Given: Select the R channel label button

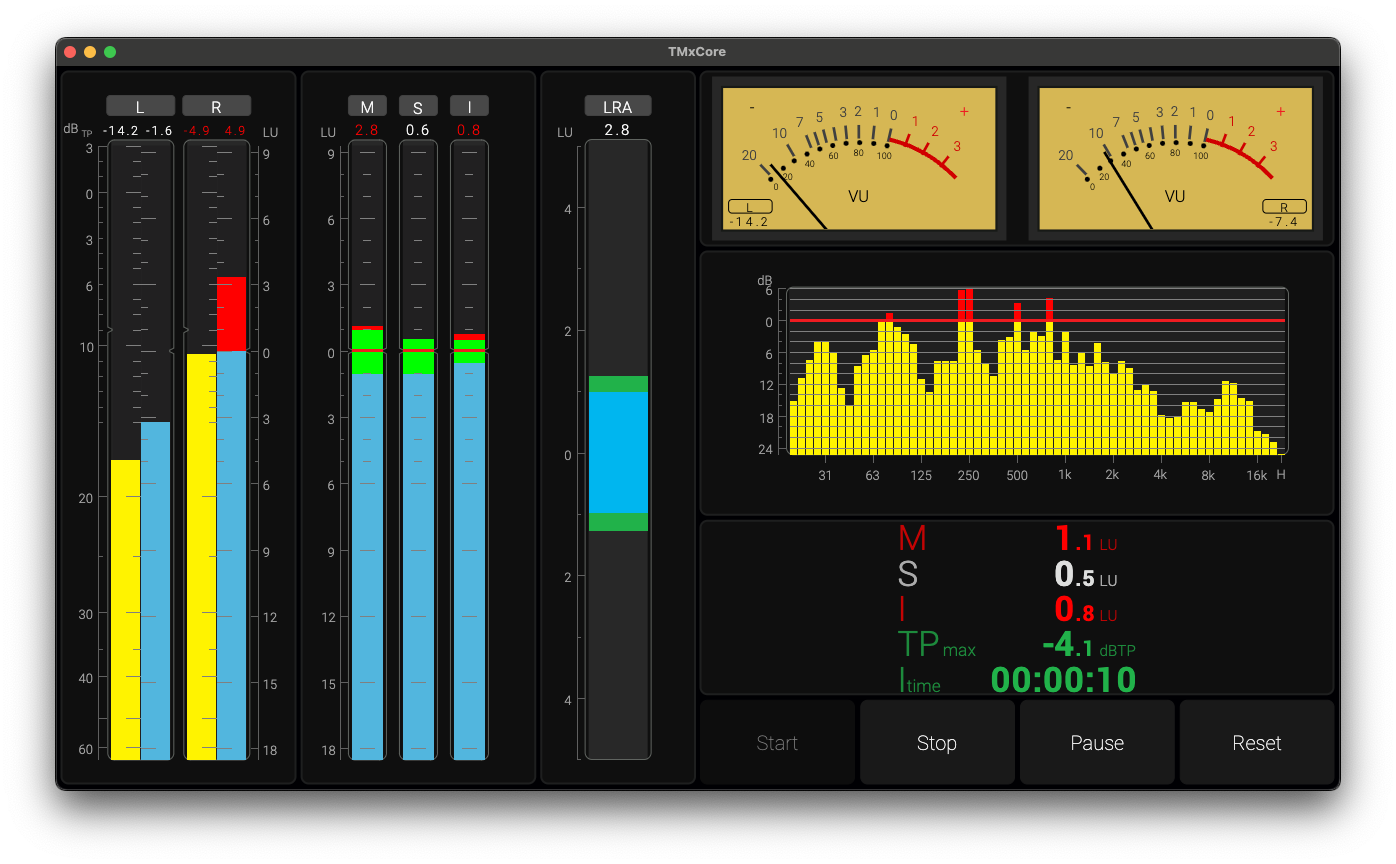Looking at the screenshot, I should [x=216, y=107].
